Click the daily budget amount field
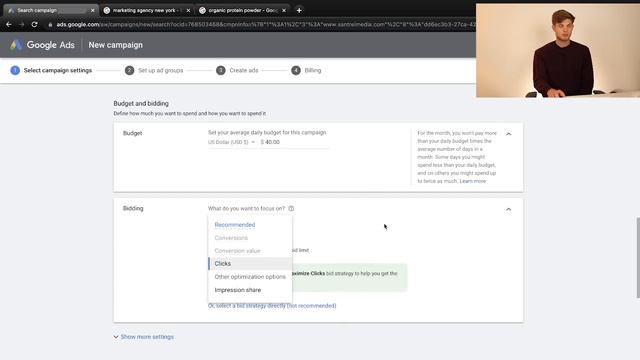Viewport: 640px width, 360px height. pos(294,142)
